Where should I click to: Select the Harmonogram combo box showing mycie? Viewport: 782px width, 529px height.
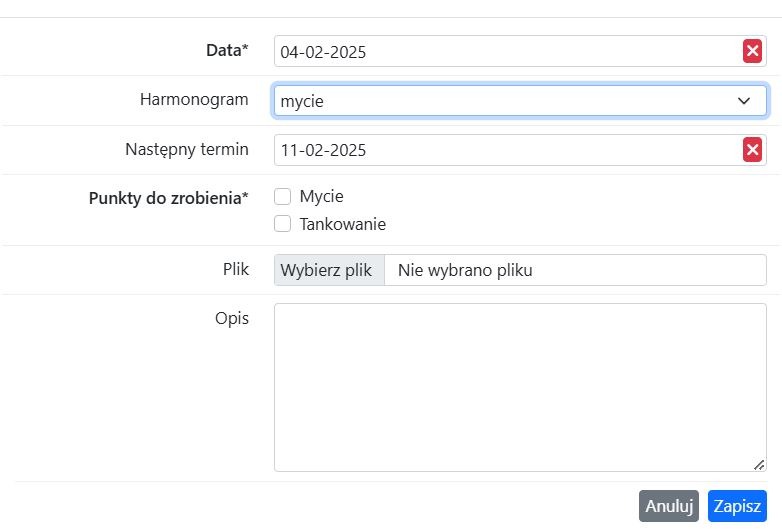tap(520, 101)
